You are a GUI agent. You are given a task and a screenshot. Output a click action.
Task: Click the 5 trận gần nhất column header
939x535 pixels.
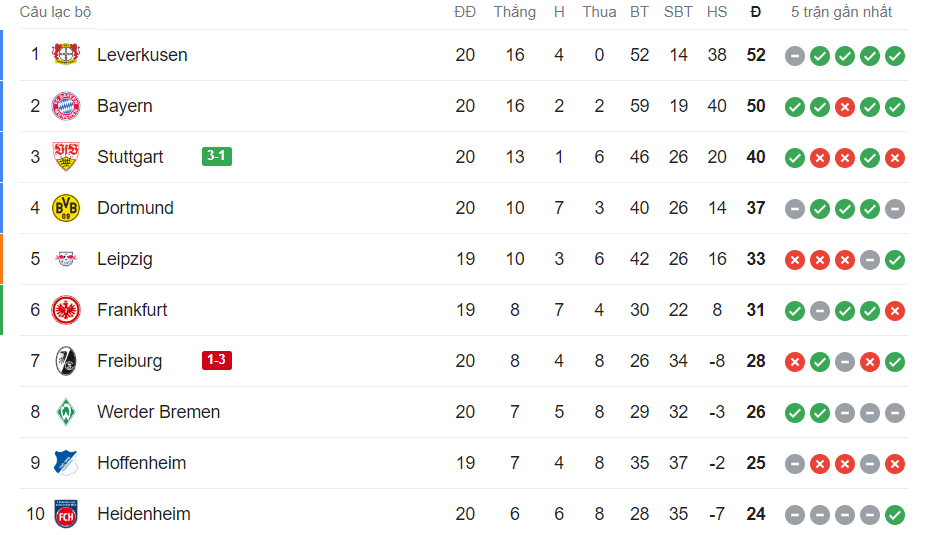coord(841,12)
